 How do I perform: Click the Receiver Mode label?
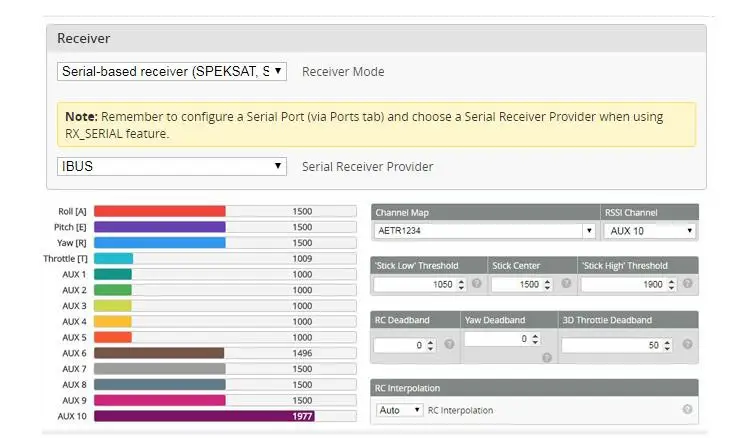[x=343, y=72]
